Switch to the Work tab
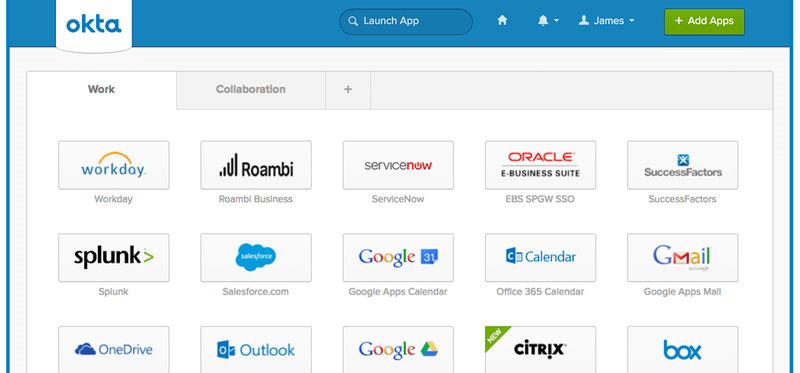Viewport: 800px width, 373px height. pos(102,90)
